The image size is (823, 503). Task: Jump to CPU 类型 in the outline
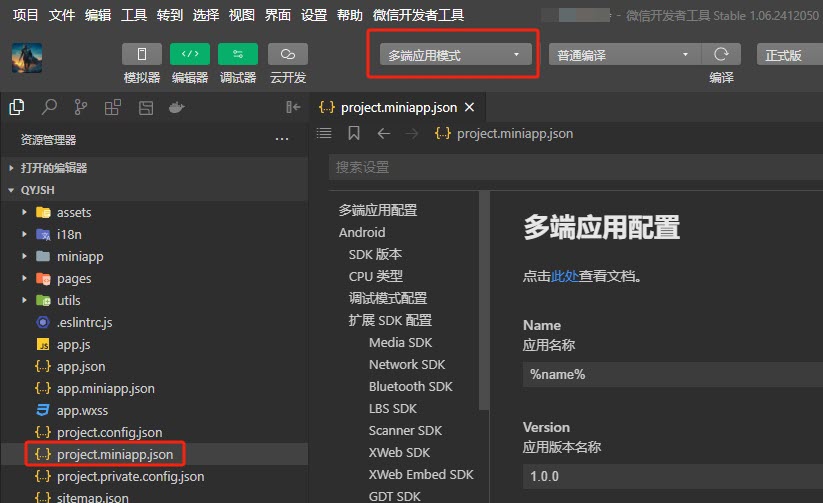click(376, 276)
